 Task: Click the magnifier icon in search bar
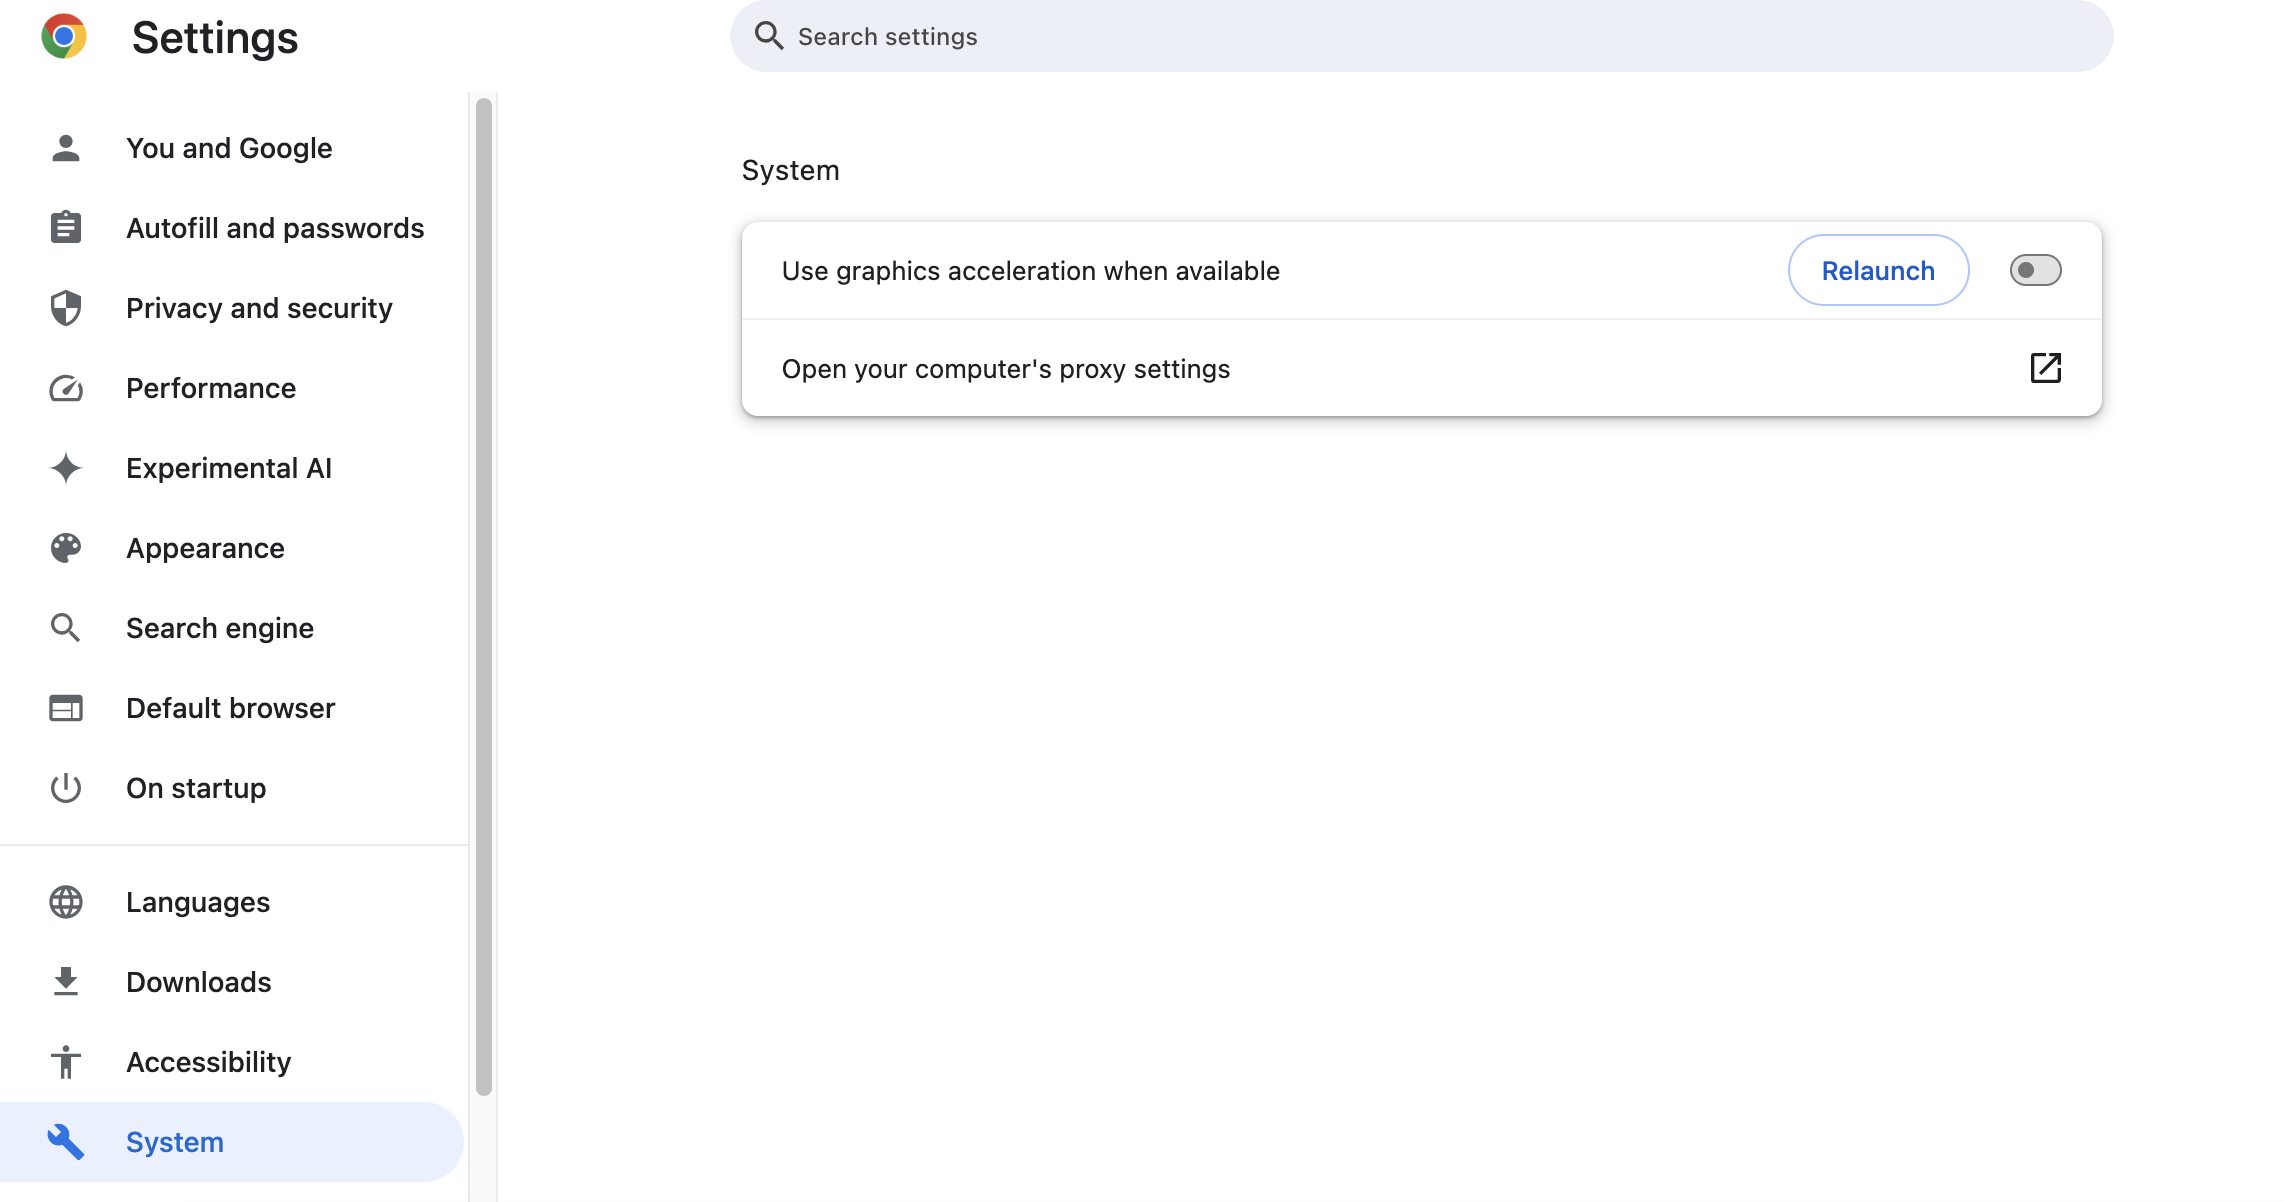[768, 36]
